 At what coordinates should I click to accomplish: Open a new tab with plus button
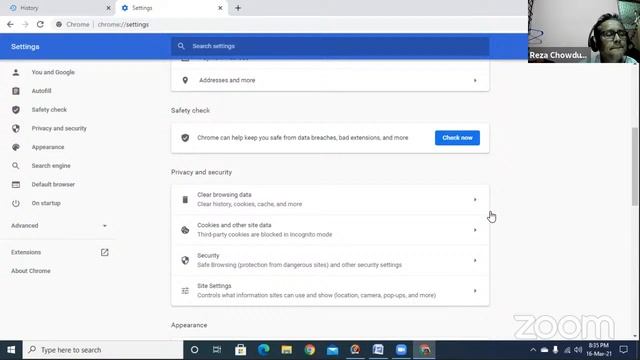pyautogui.click(x=238, y=8)
